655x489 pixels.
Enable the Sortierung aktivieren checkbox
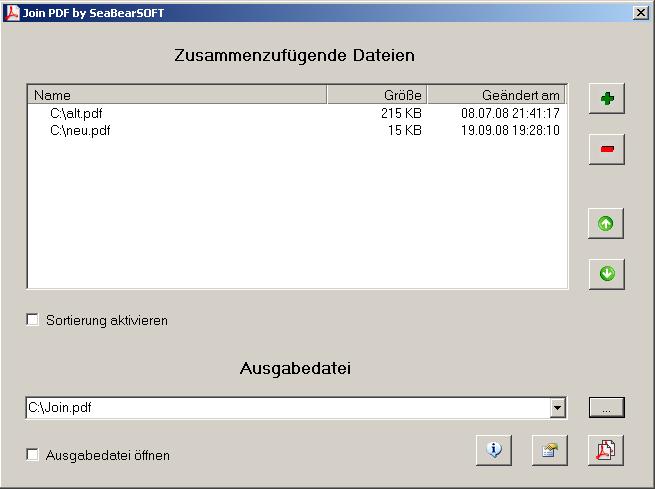33,320
